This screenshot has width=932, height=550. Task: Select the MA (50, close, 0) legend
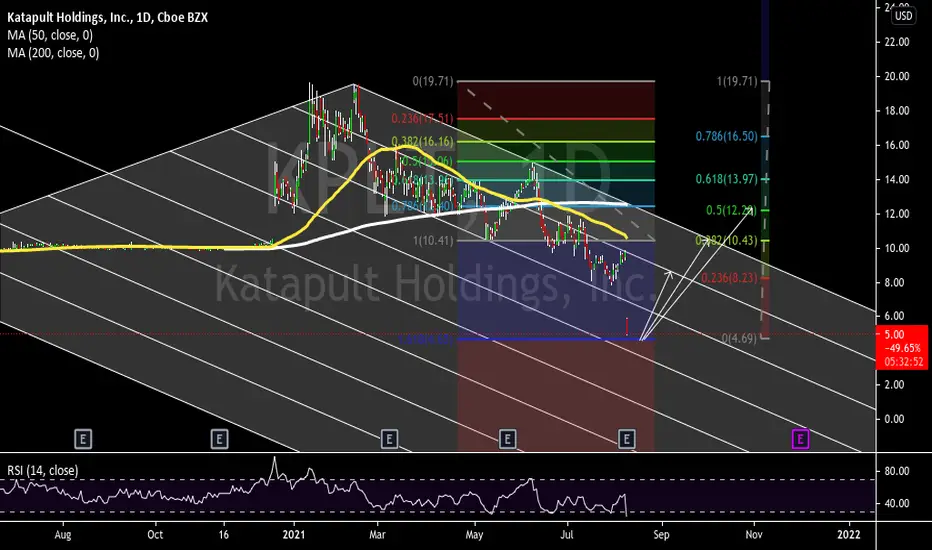point(50,35)
